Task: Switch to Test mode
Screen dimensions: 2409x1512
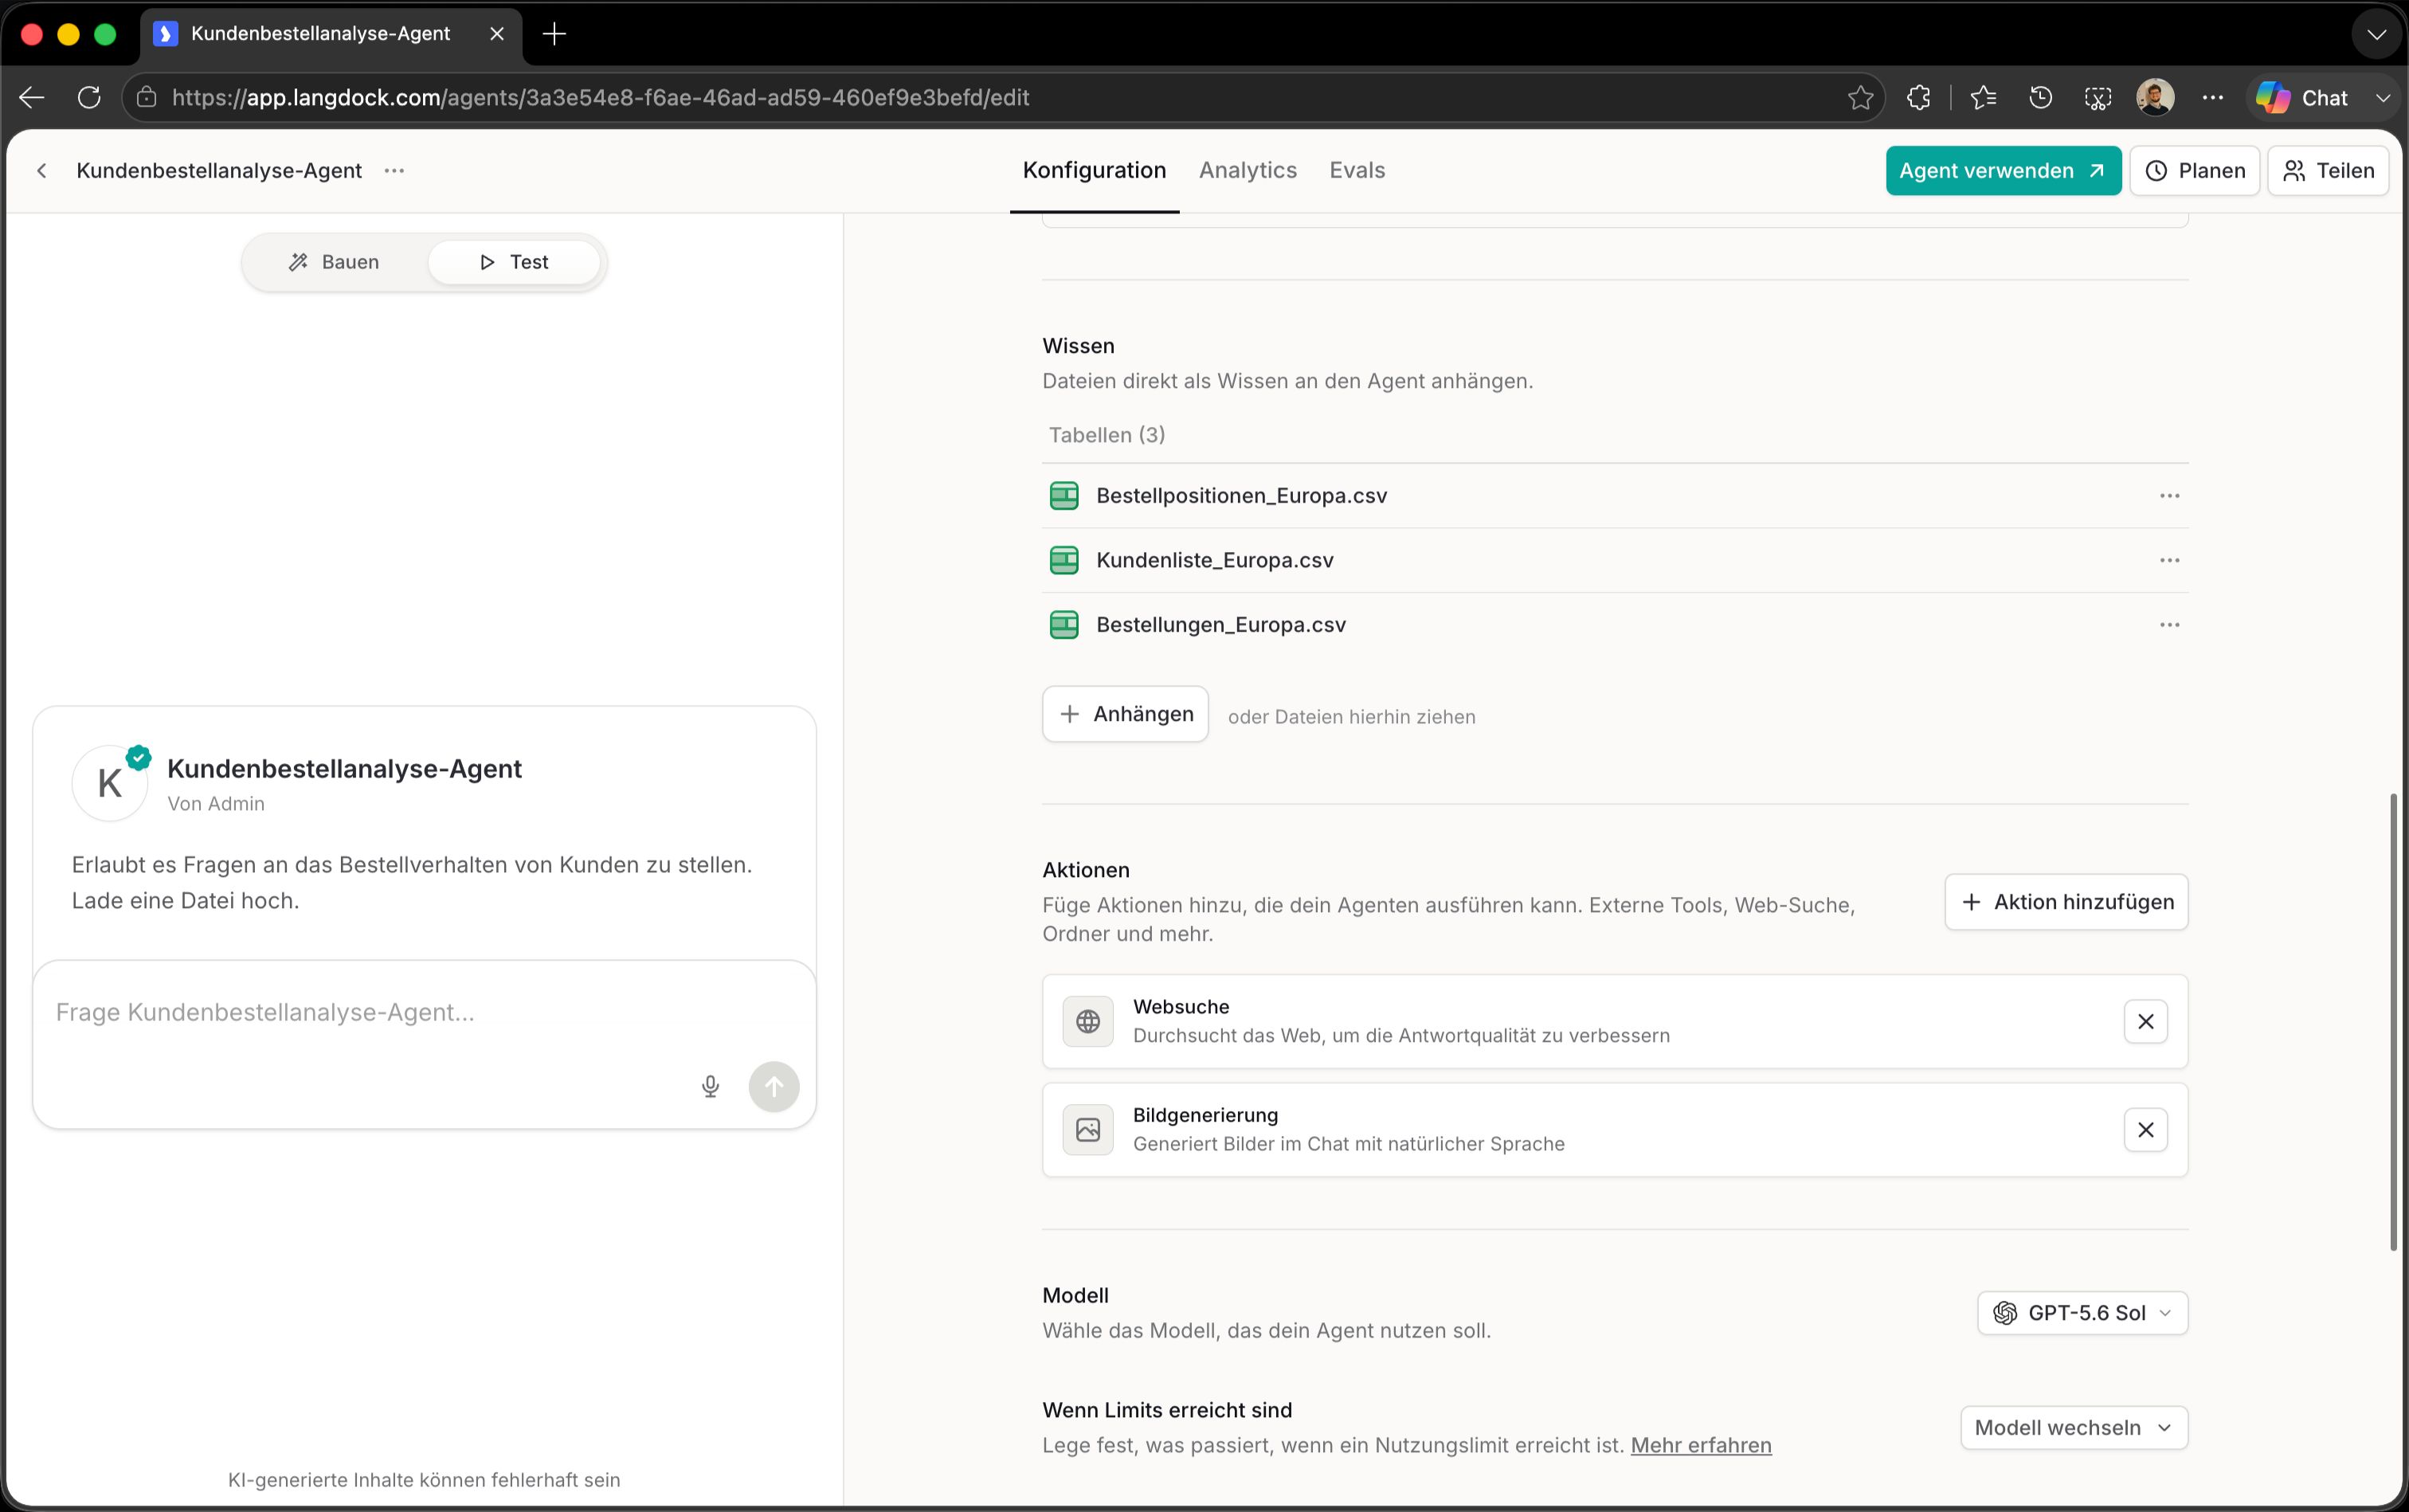Action: (514, 262)
